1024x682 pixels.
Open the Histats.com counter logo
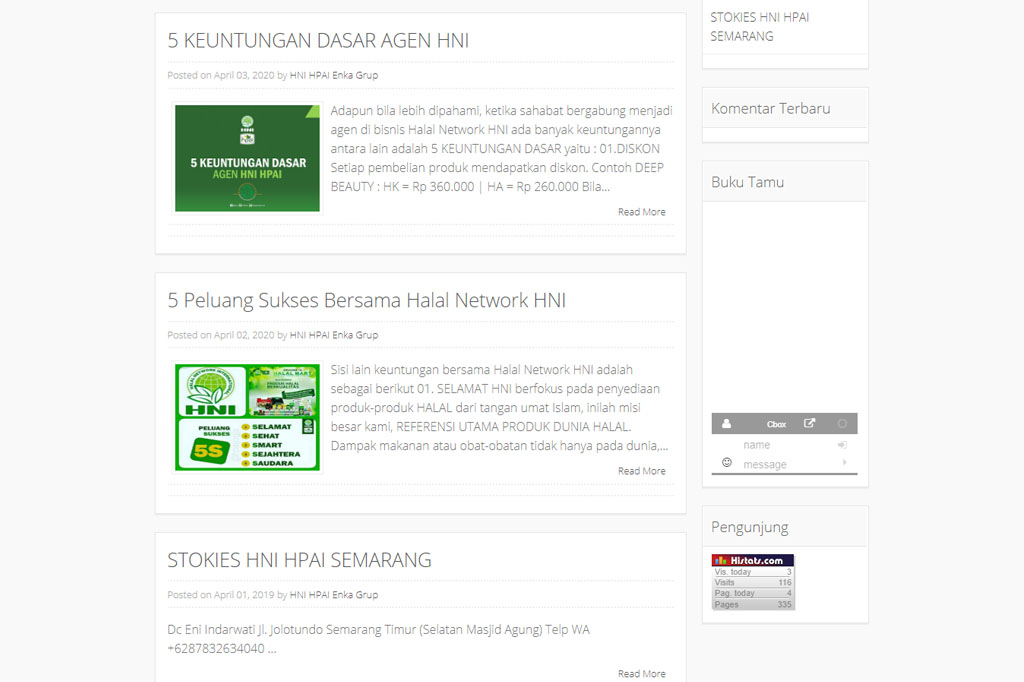[753, 560]
